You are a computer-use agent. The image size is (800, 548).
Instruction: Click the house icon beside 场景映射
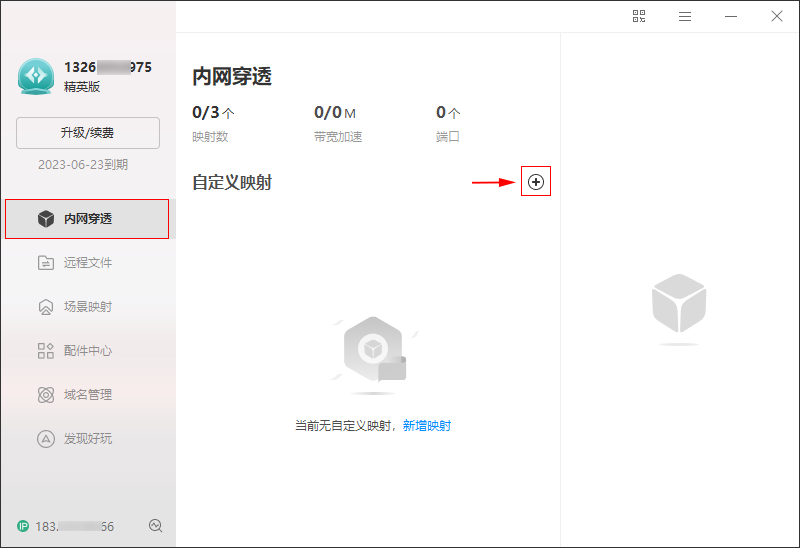coord(46,307)
